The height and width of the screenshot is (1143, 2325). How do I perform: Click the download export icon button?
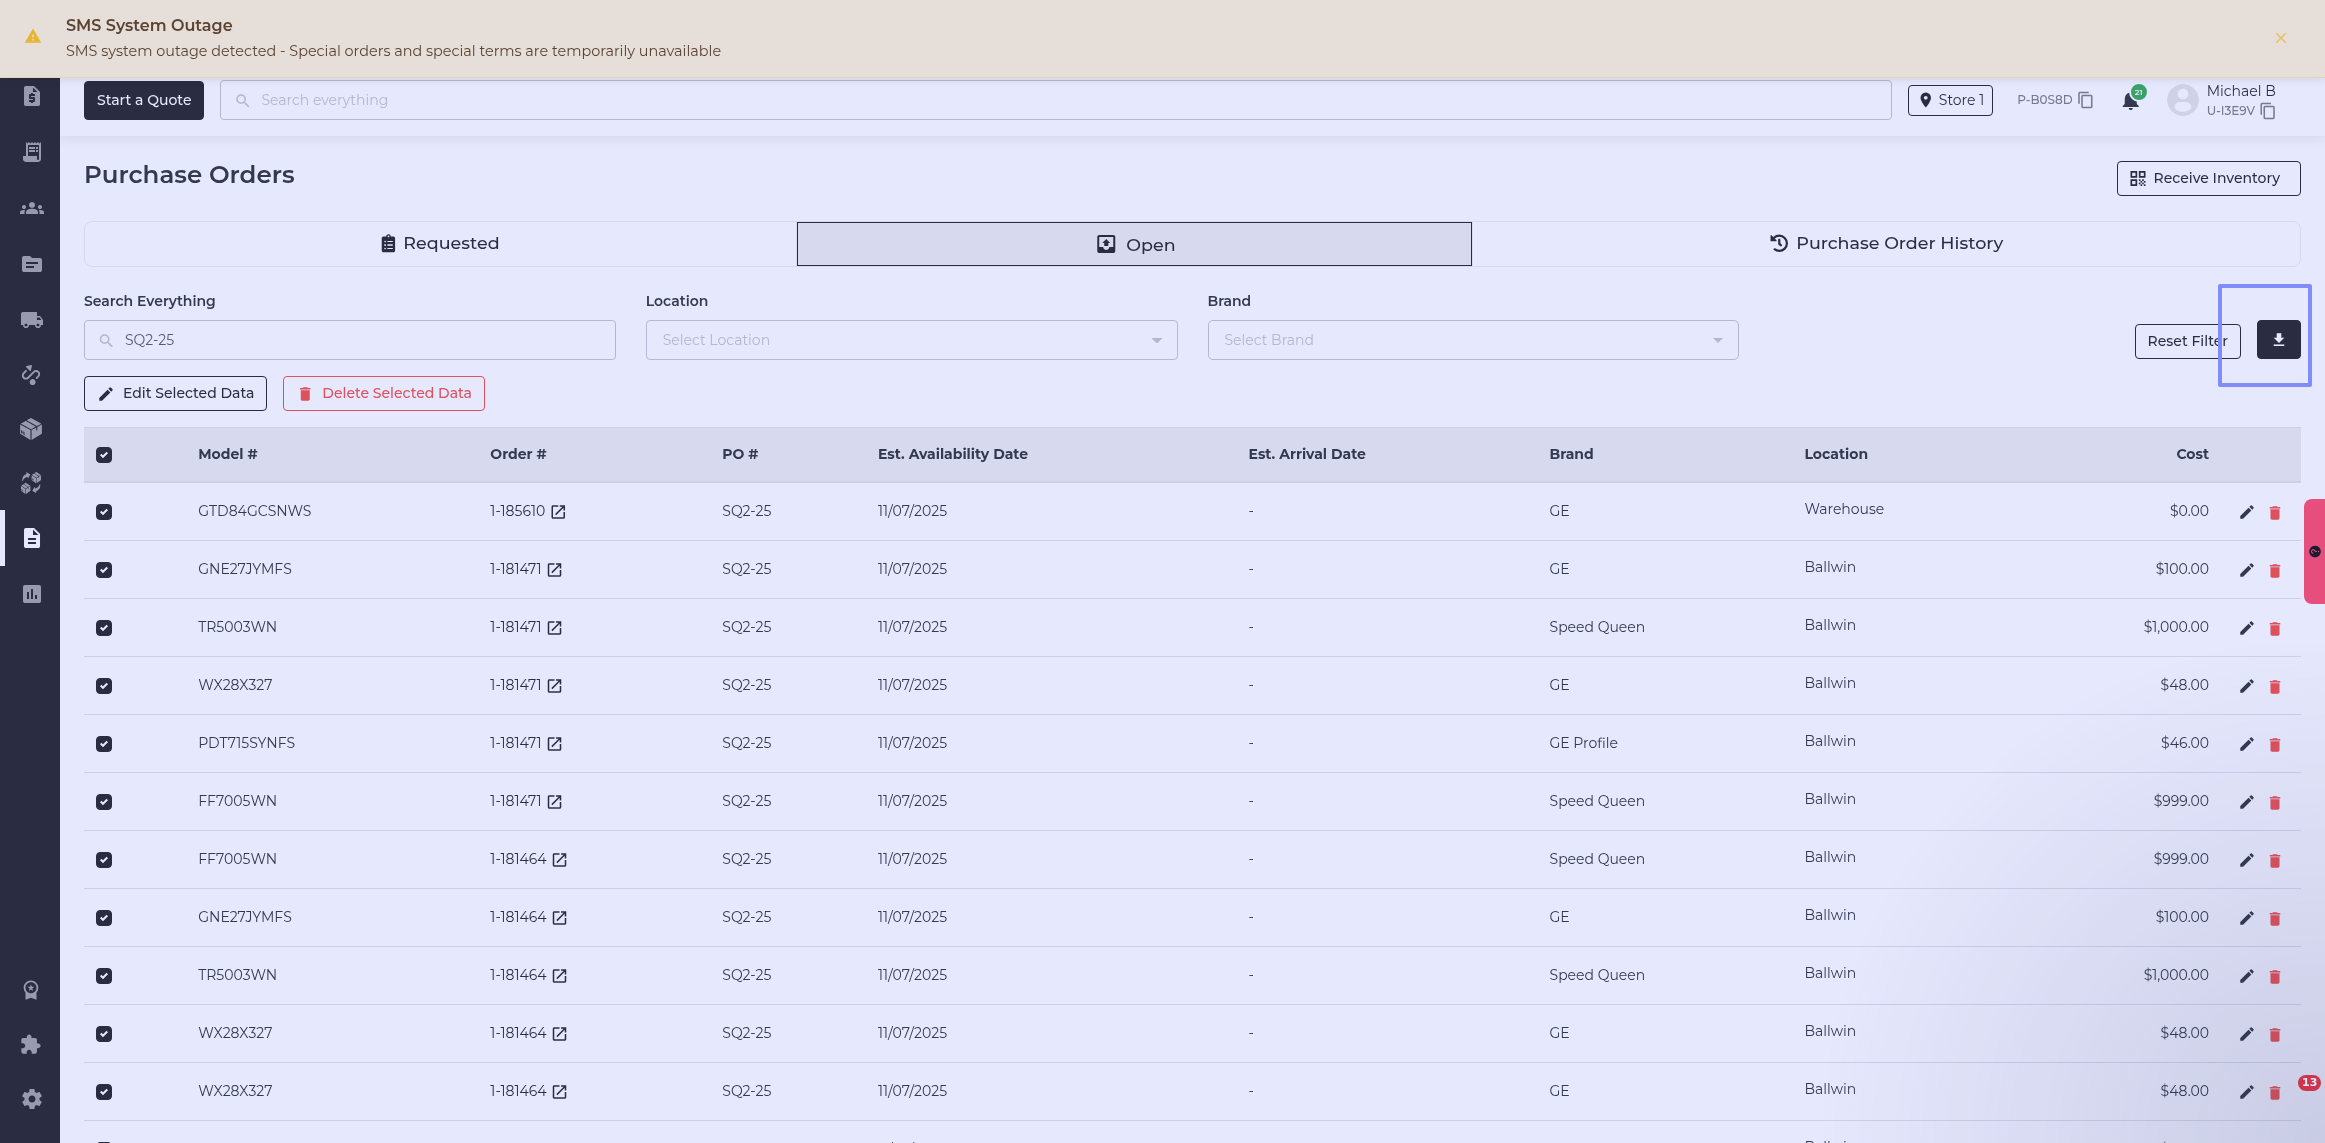(x=2278, y=340)
